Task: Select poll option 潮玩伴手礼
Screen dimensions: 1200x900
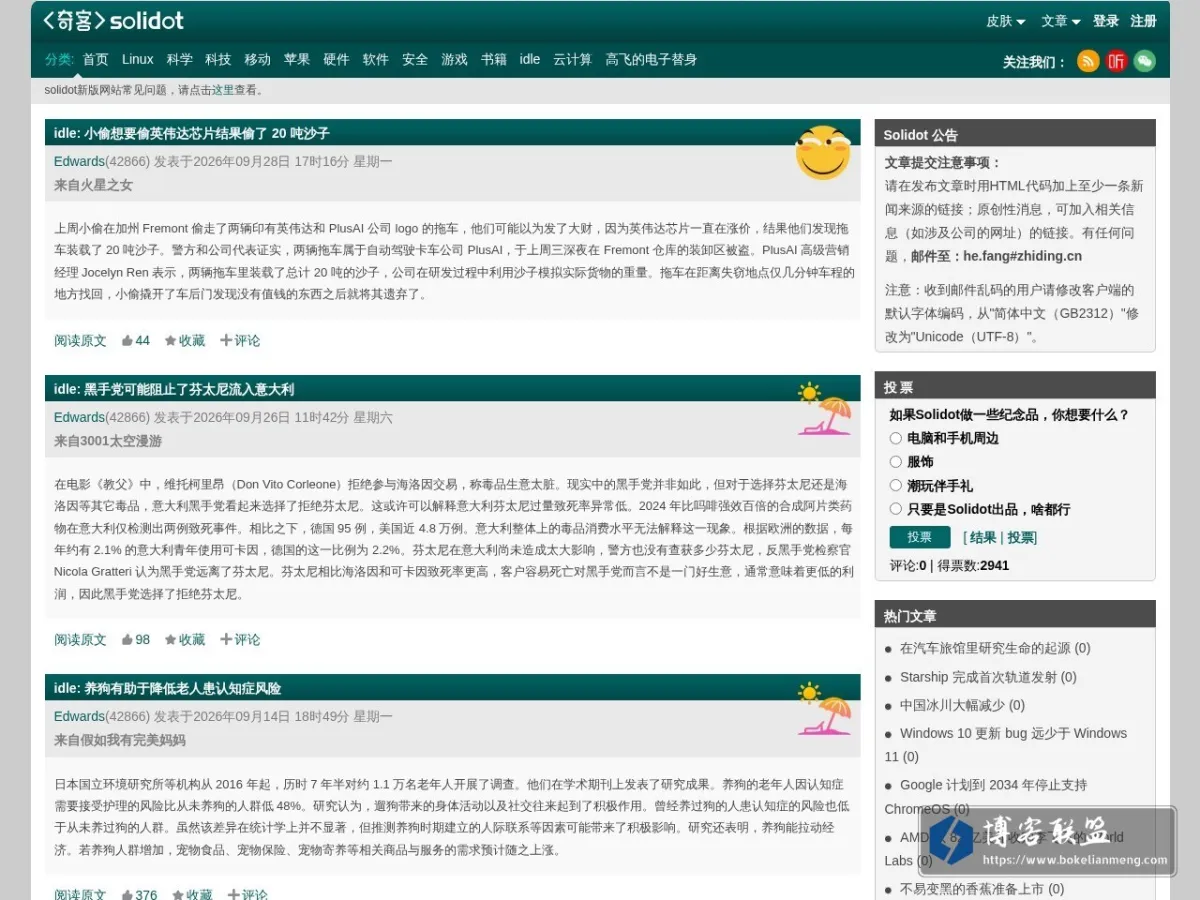Action: 896,485
